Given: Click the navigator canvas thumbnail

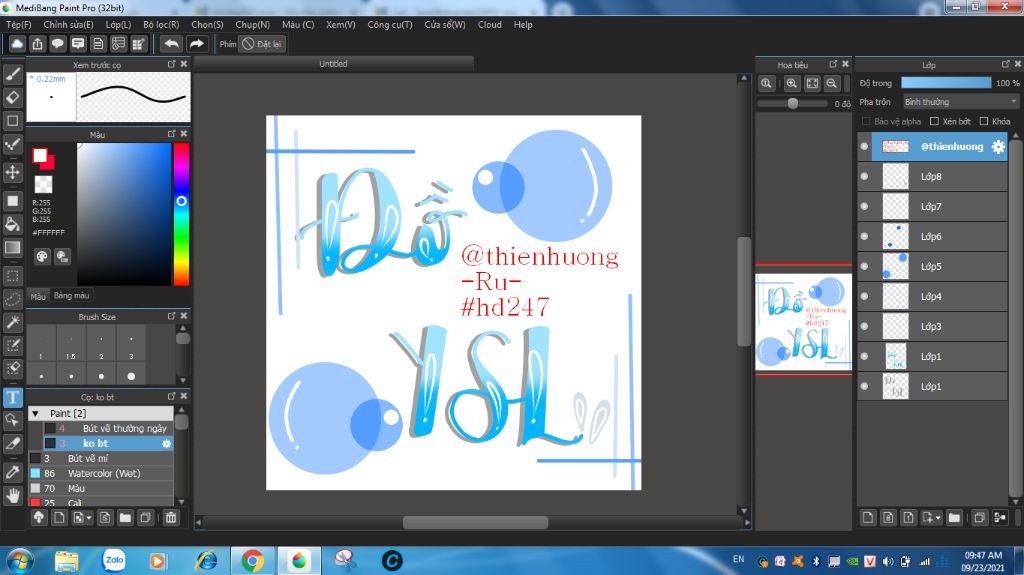Looking at the screenshot, I should pos(803,321).
